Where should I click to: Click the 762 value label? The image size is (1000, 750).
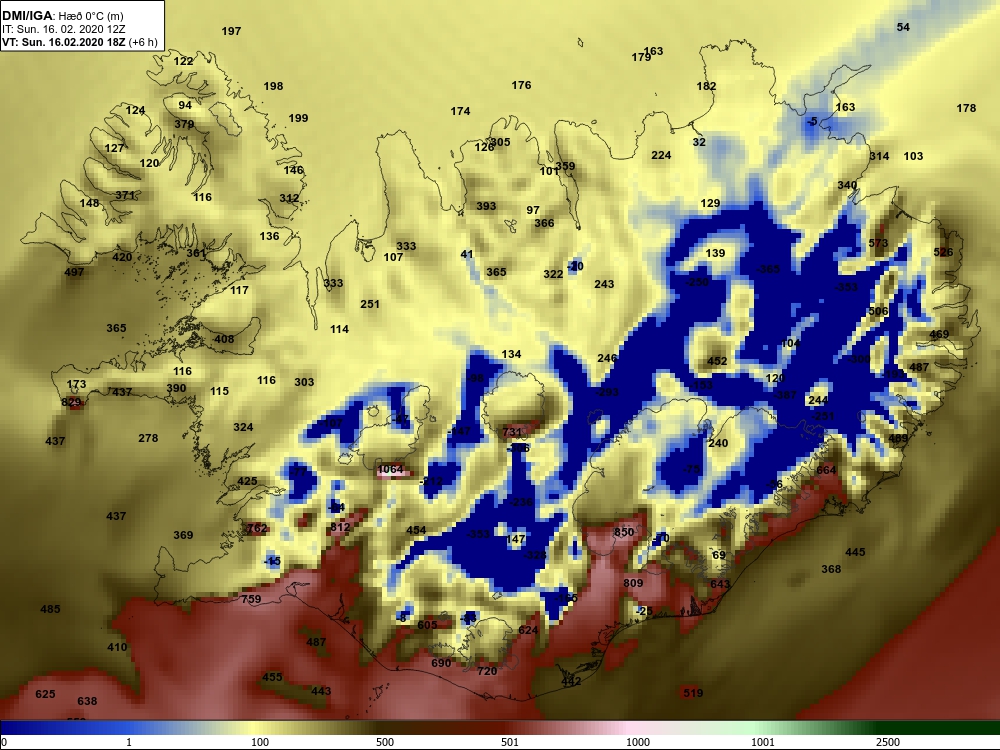click(257, 528)
